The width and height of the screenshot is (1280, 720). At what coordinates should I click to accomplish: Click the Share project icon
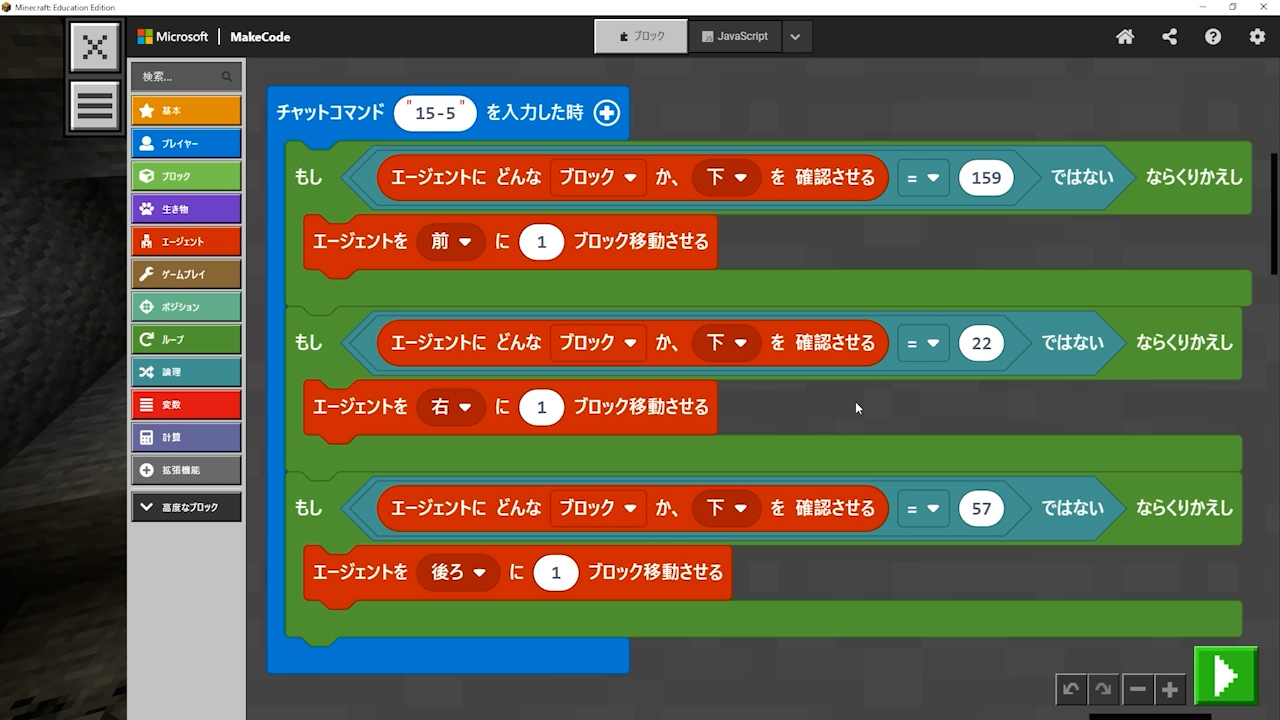point(1169,37)
